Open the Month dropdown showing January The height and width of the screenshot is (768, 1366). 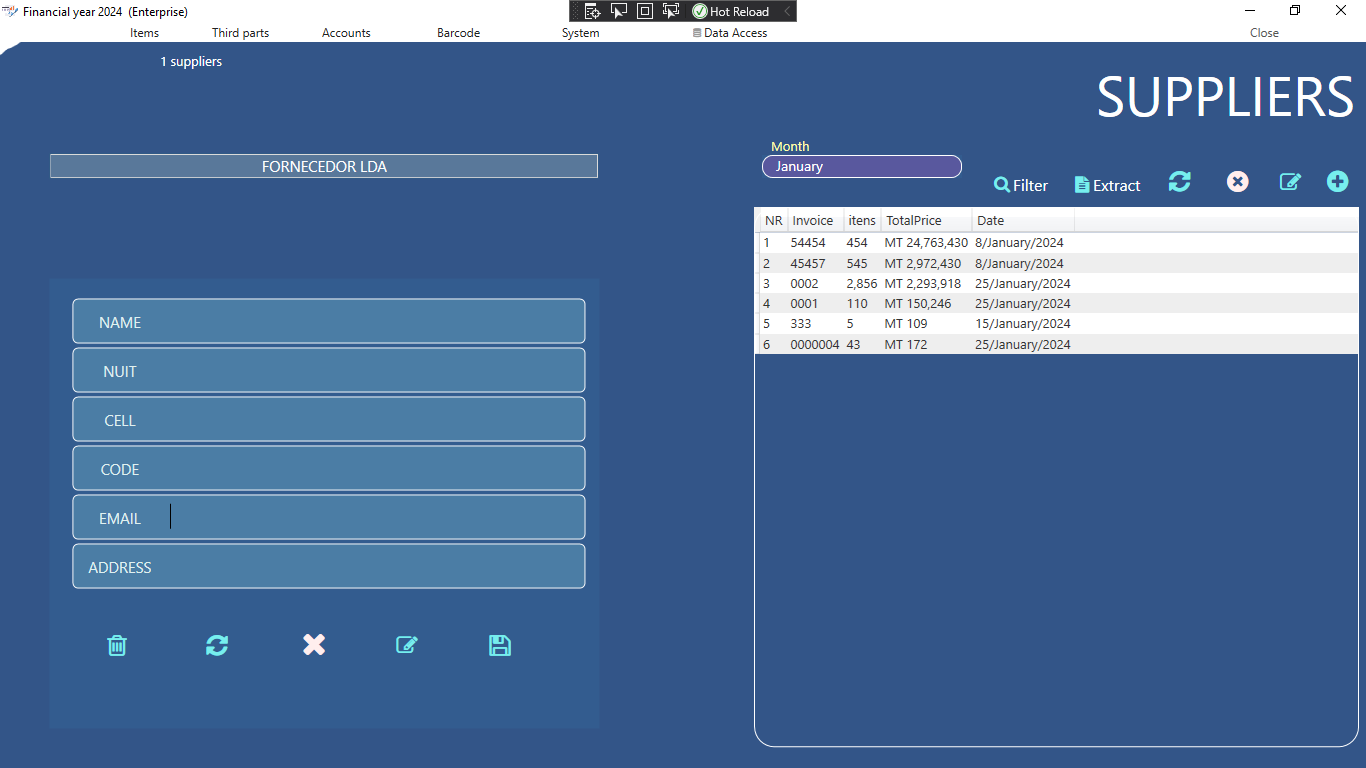click(x=861, y=167)
